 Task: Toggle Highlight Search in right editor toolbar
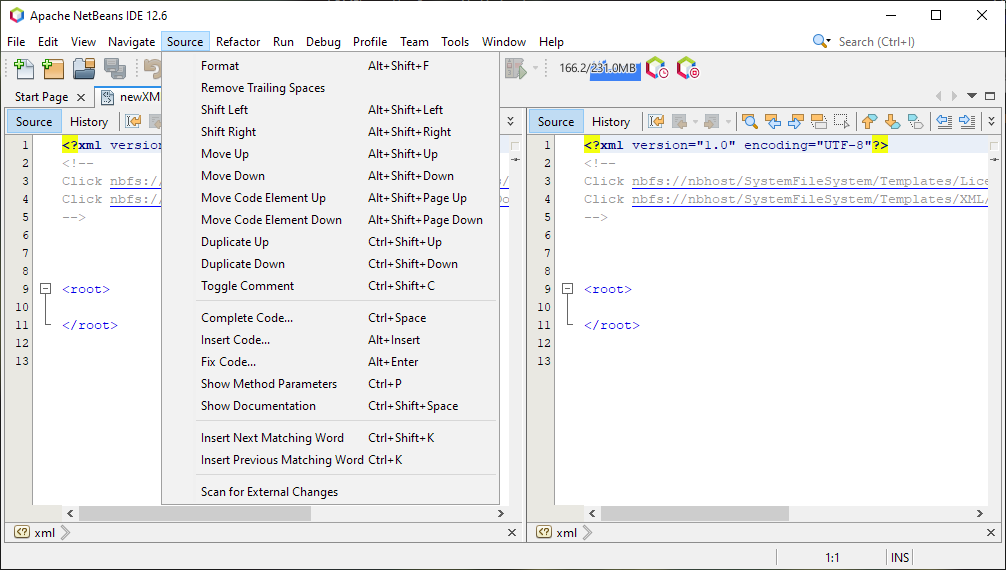[x=819, y=121]
